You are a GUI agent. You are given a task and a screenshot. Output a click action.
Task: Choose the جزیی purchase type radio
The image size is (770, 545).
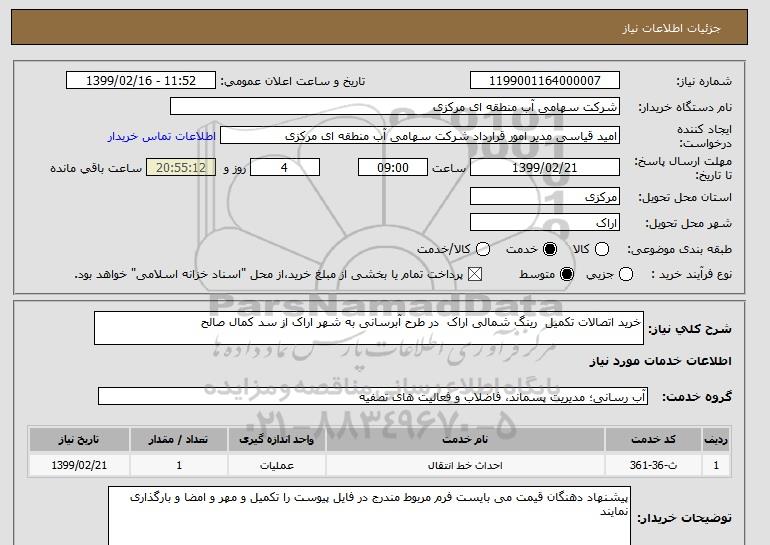pos(626,274)
